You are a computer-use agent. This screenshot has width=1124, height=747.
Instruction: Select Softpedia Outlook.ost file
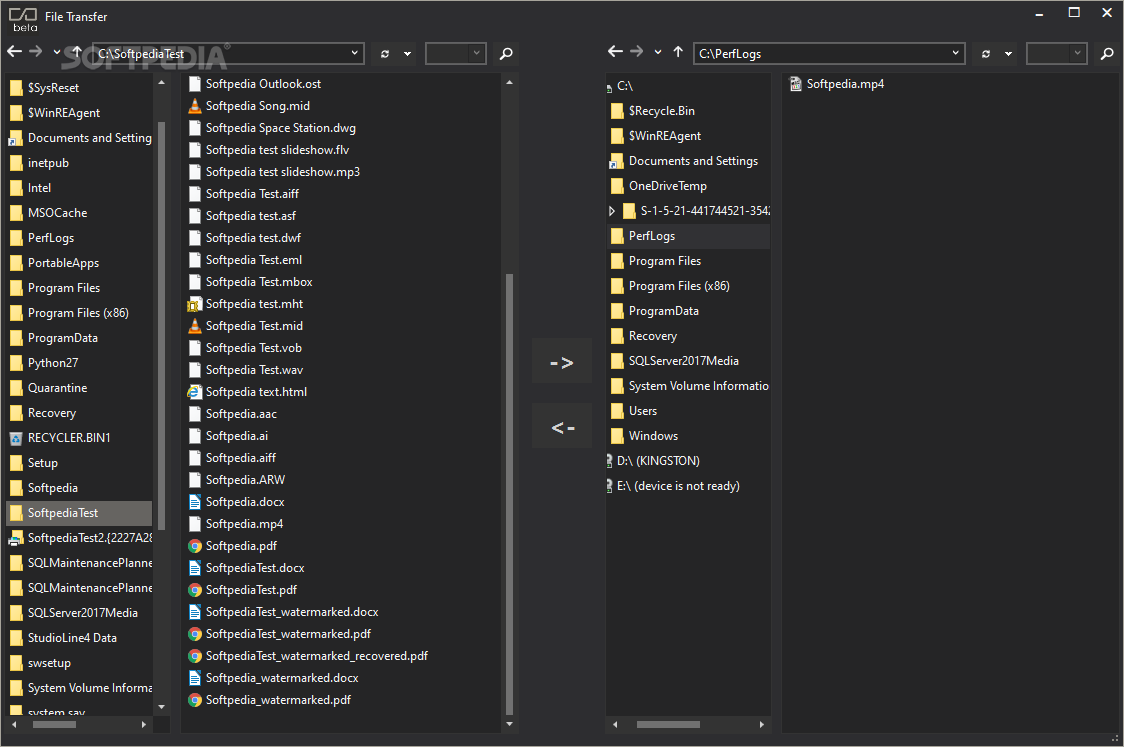(x=254, y=84)
